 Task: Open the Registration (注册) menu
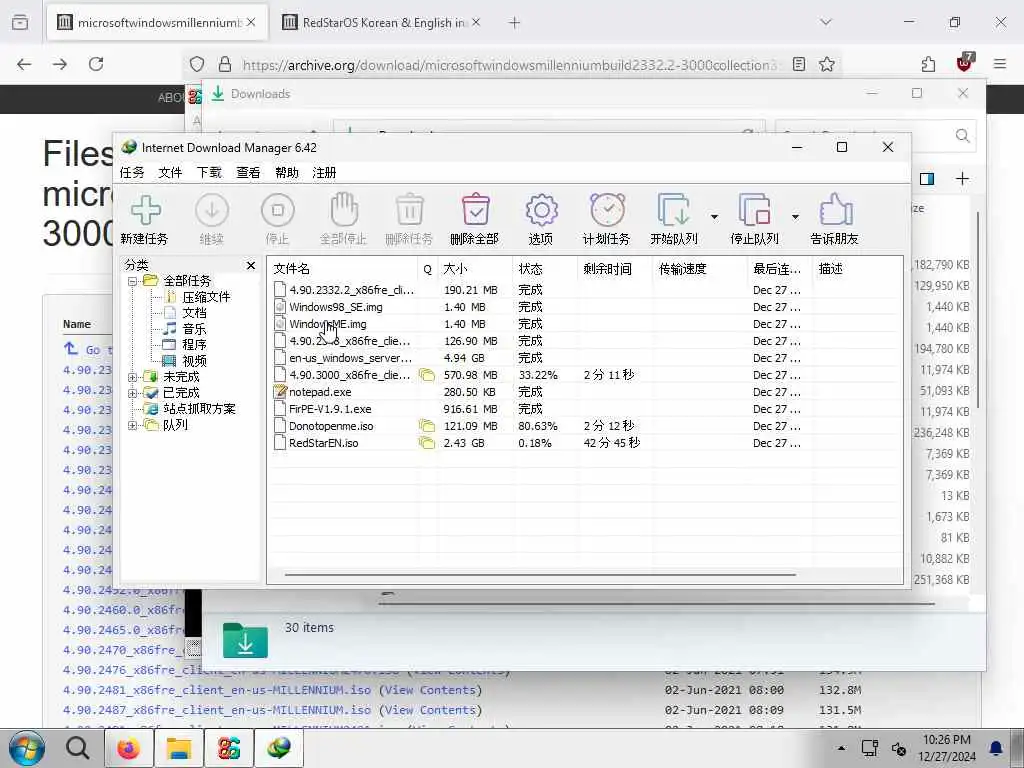325,172
